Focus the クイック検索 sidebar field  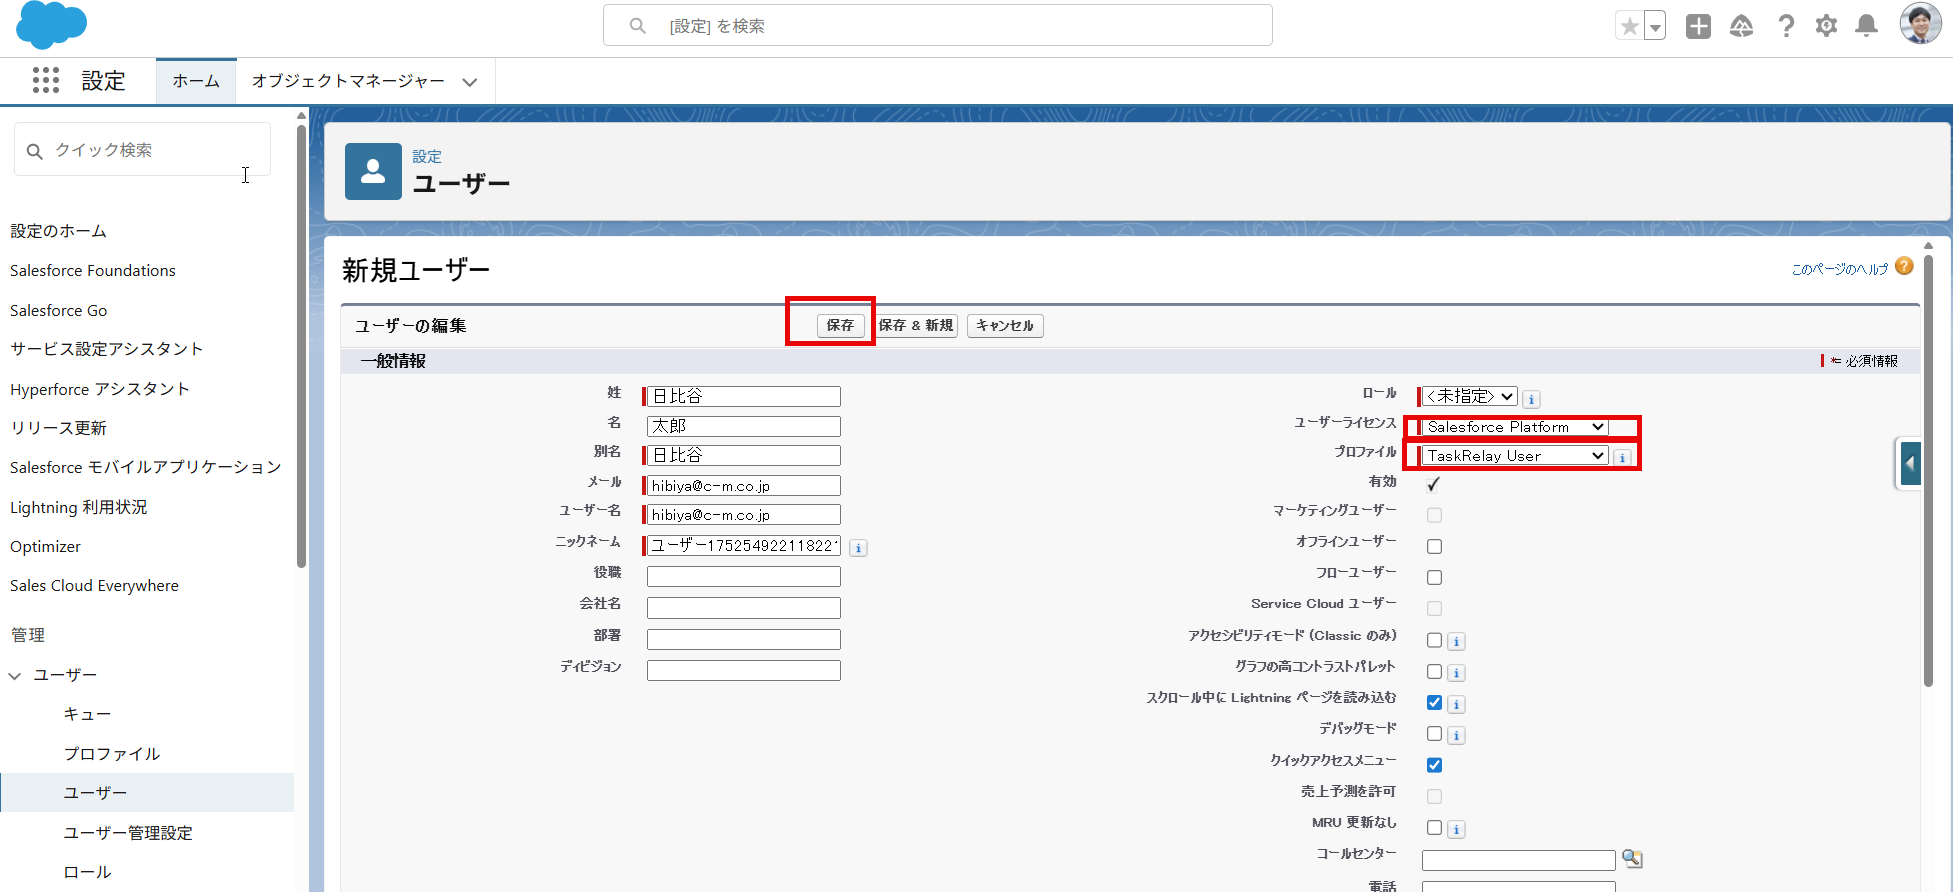tap(142, 150)
